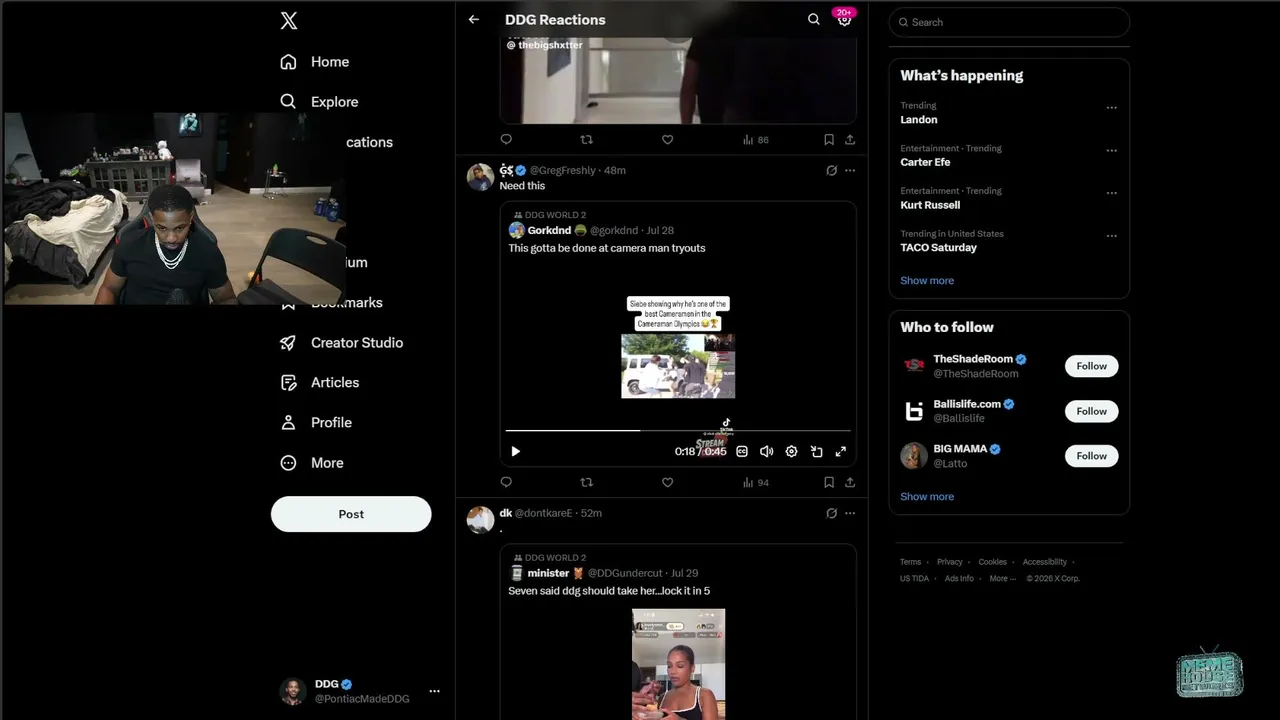Mute the video volume
Viewport: 1280px width, 720px height.
coord(767,452)
